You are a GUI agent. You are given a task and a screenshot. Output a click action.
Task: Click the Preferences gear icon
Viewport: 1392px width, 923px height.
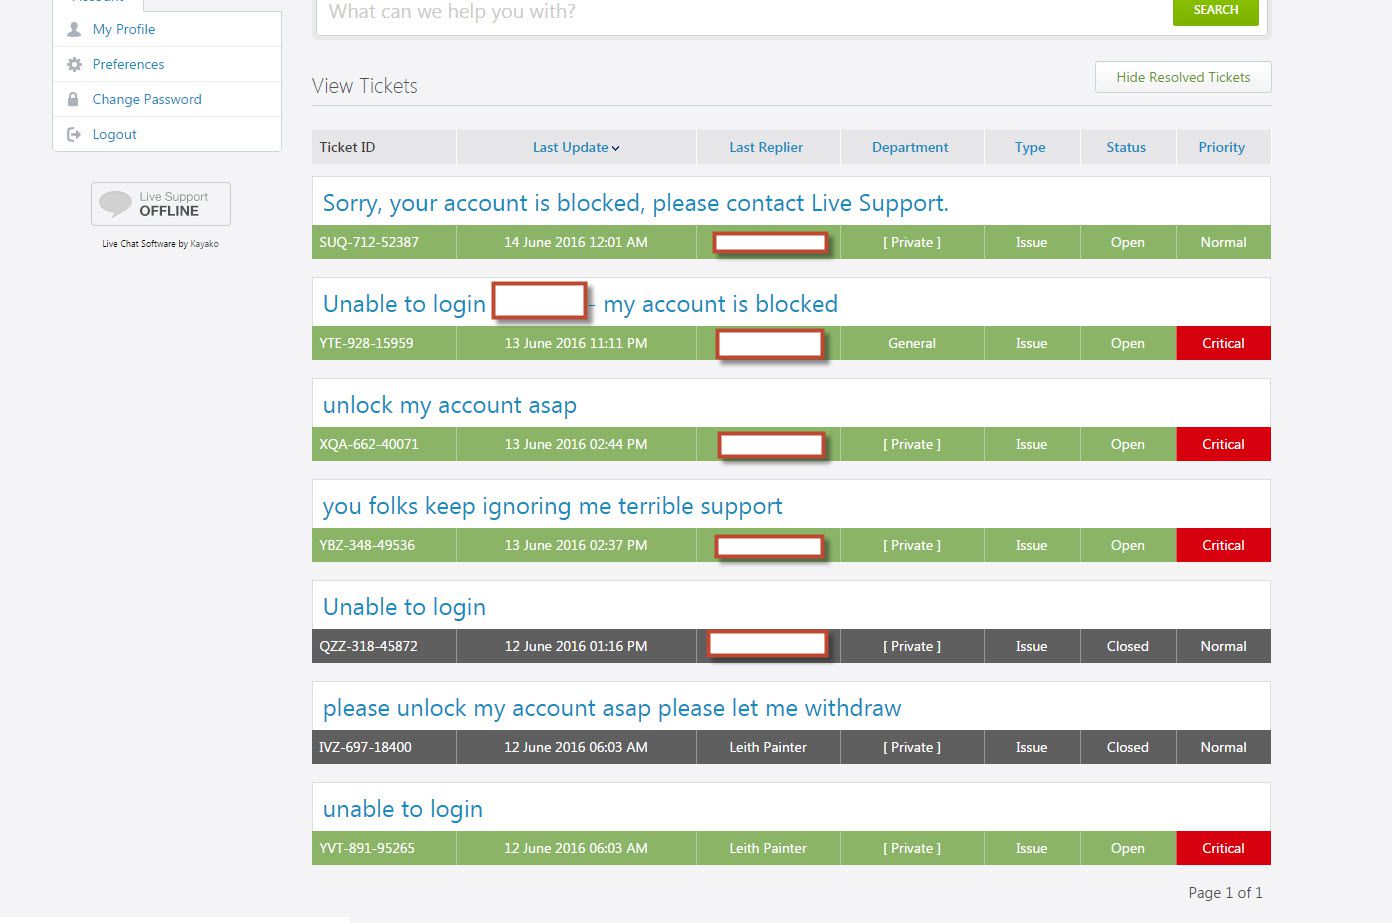click(x=74, y=65)
